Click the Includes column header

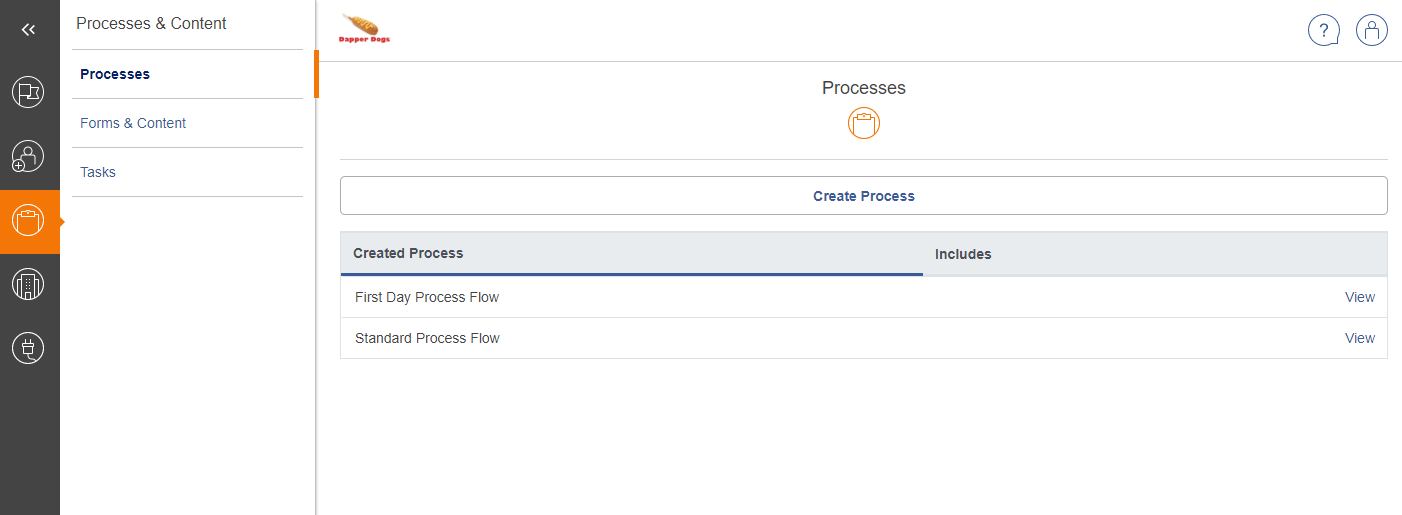pos(963,254)
